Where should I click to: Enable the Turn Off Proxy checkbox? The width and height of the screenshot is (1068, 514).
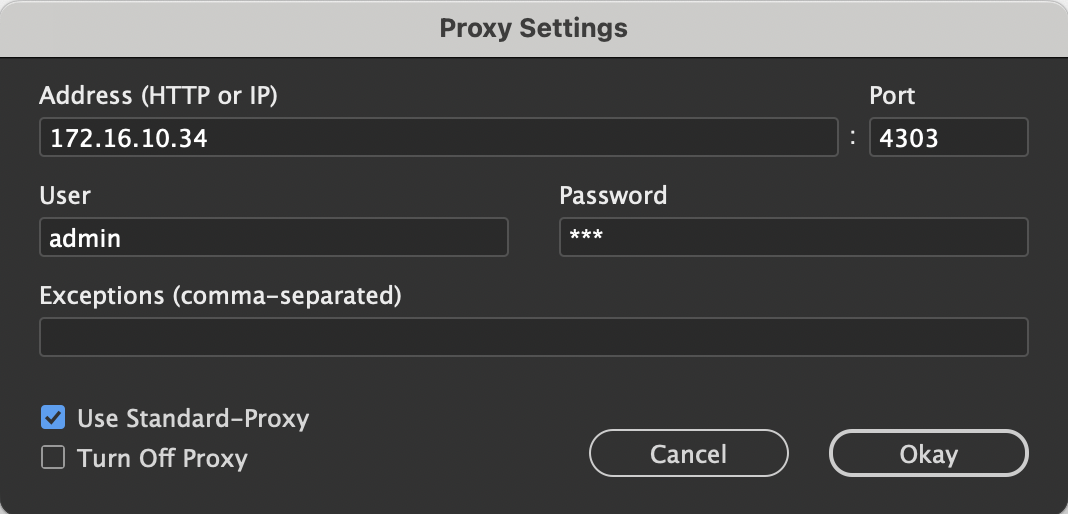53,459
